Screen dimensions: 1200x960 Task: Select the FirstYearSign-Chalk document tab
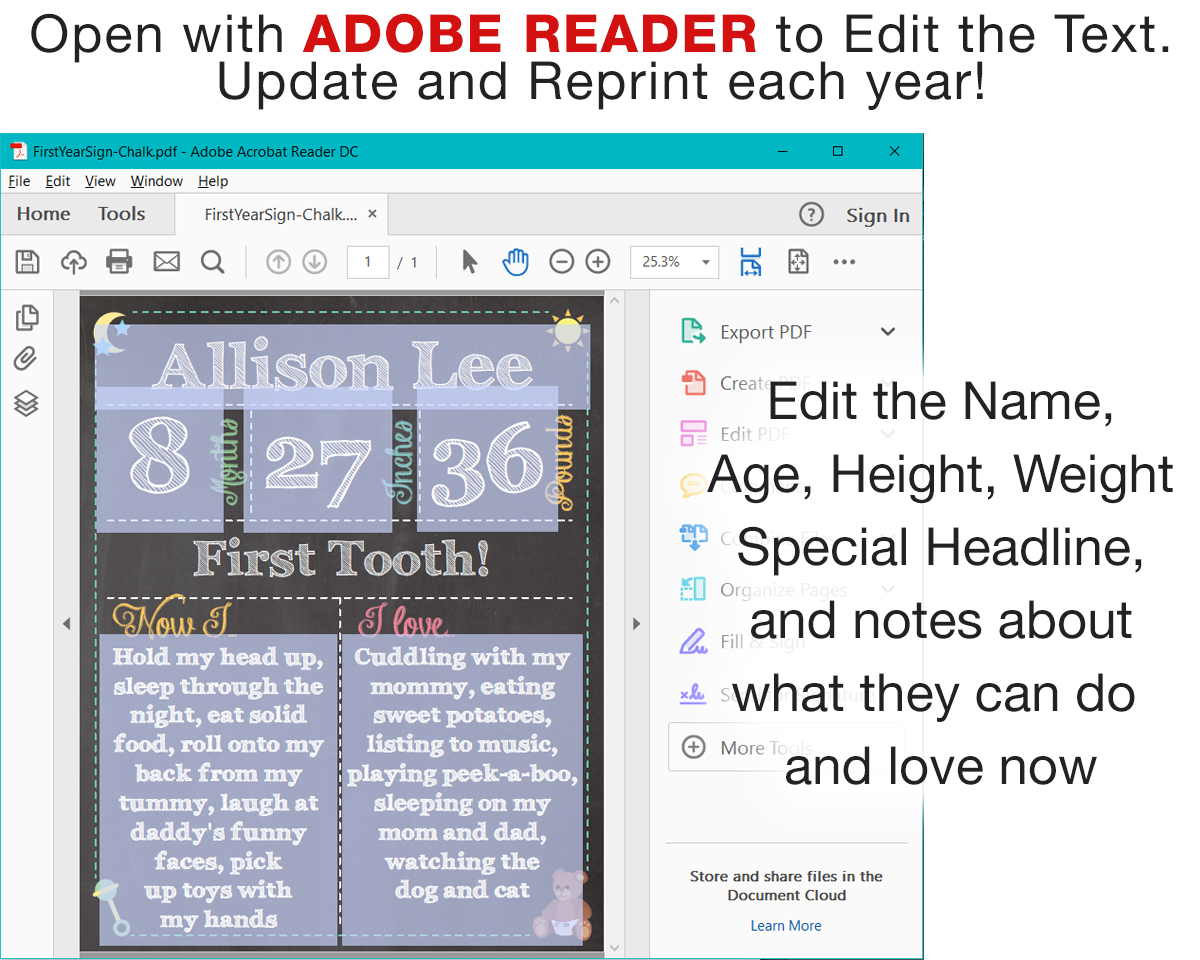280,214
